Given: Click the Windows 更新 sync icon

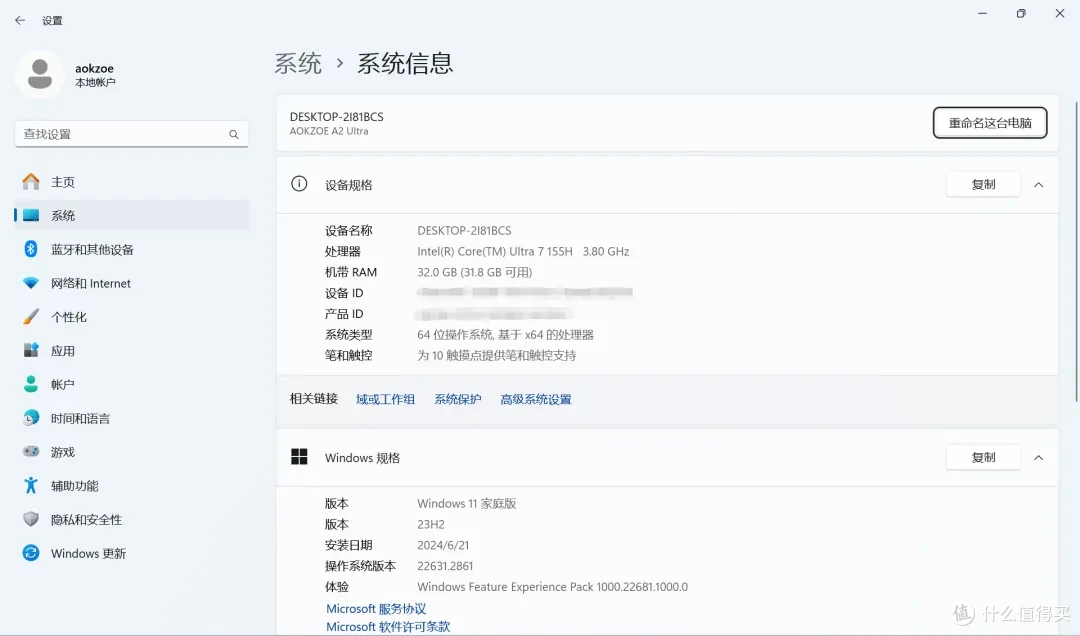Looking at the screenshot, I should [31, 553].
